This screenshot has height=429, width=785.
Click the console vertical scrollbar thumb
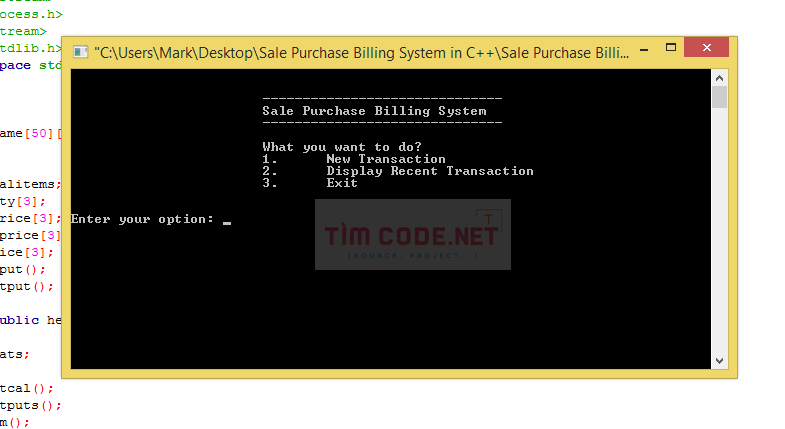719,97
